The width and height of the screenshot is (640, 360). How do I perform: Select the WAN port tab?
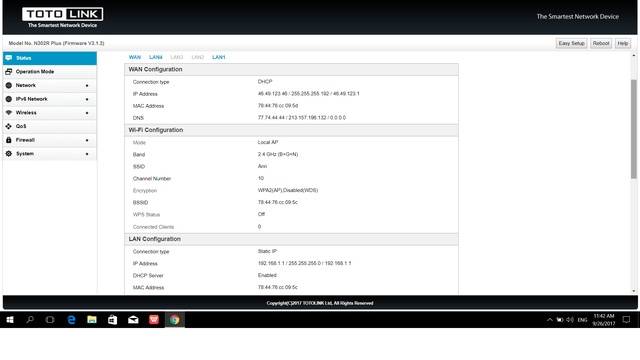(135, 57)
